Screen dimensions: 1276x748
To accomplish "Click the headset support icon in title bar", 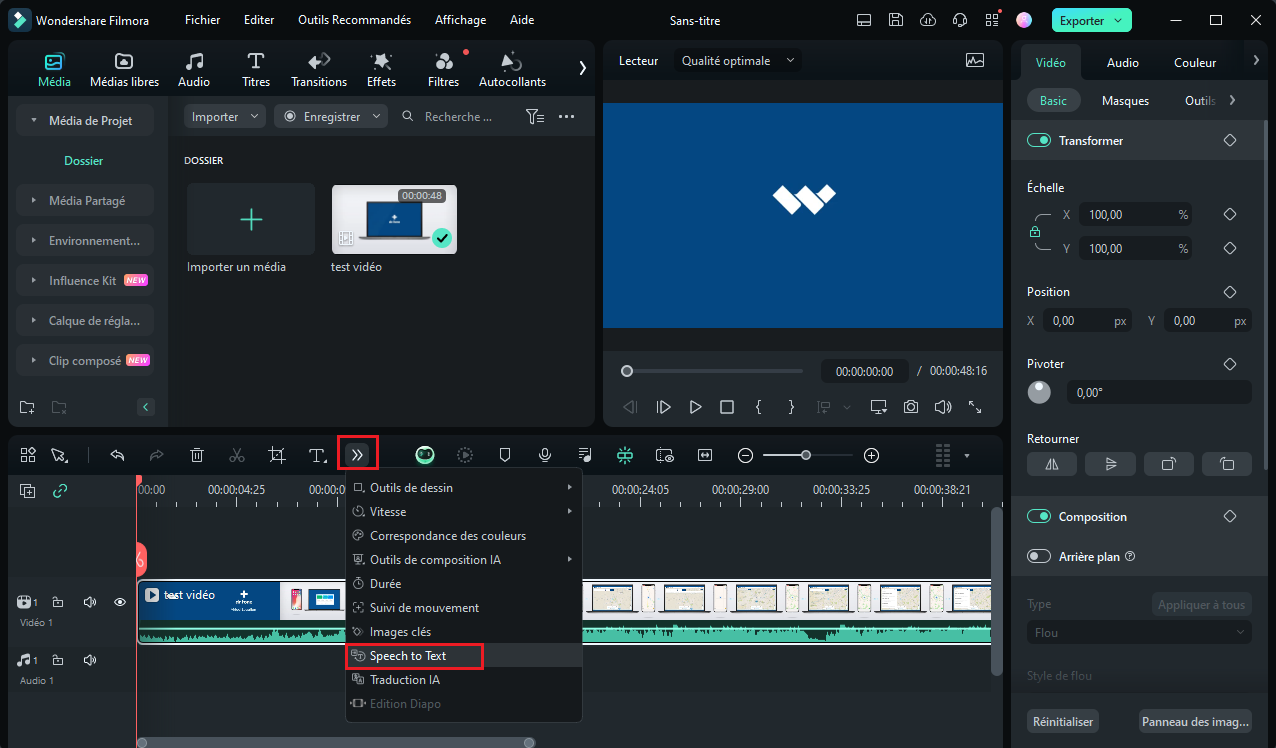I will point(960,20).
